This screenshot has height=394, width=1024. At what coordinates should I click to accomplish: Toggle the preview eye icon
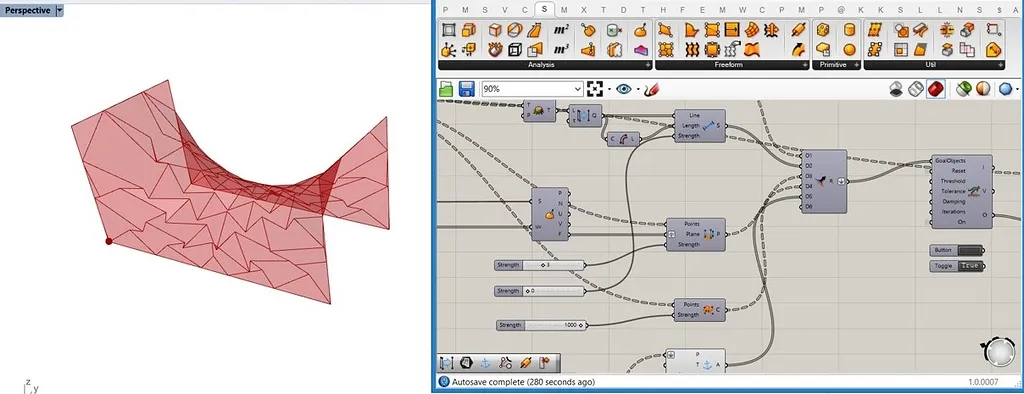pos(624,89)
